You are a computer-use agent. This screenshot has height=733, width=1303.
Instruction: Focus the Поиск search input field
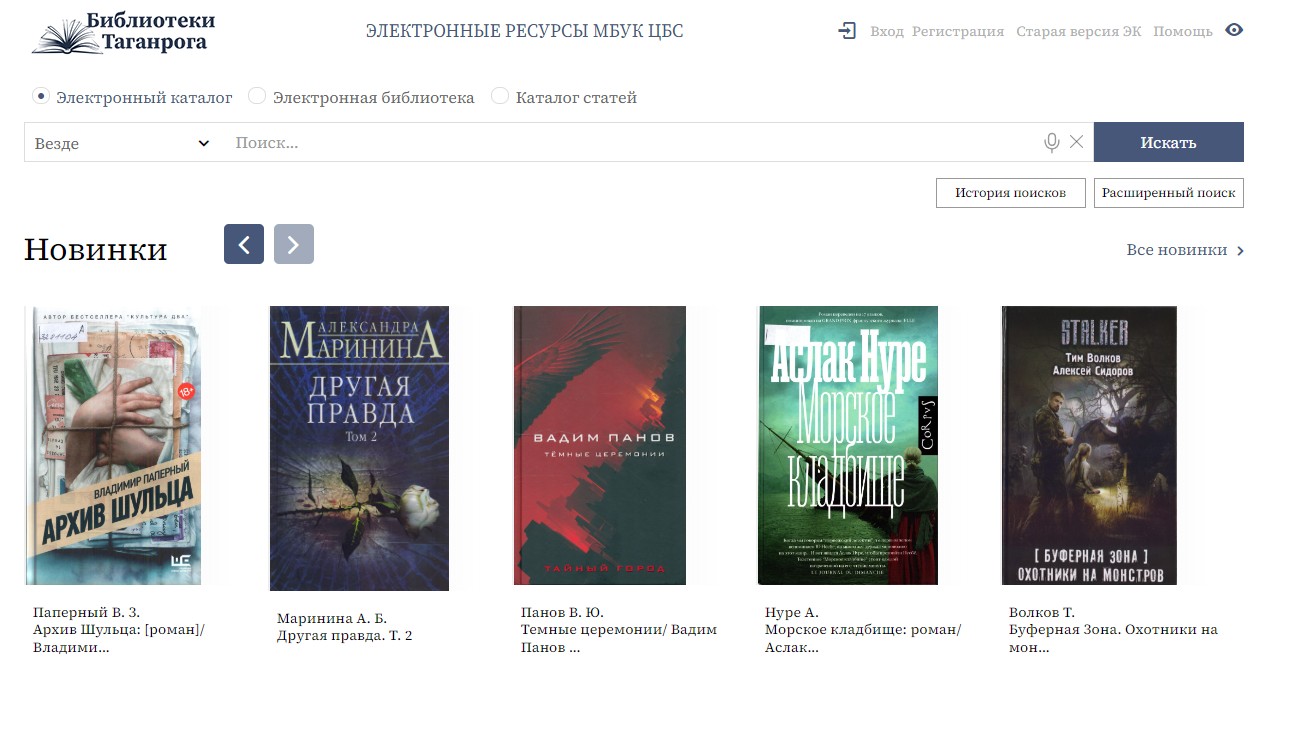tap(632, 143)
